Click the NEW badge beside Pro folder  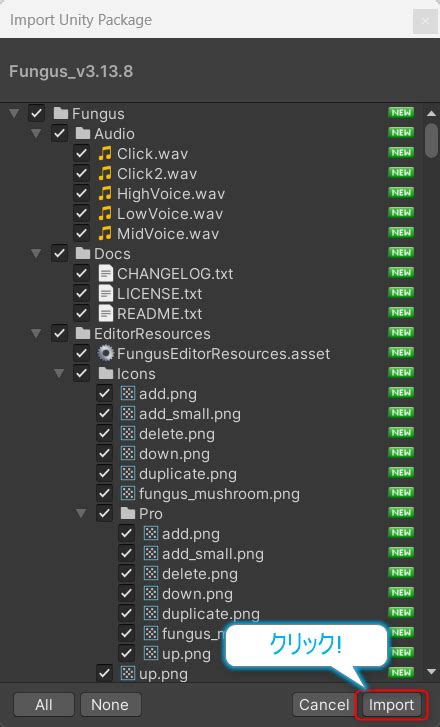pyautogui.click(x=401, y=513)
